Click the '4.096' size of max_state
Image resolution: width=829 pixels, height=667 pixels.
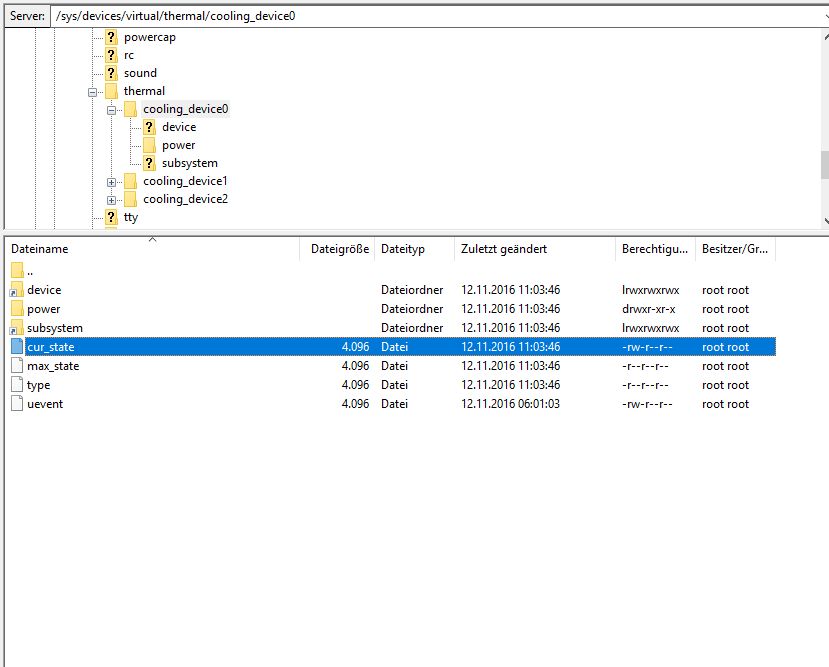pos(355,366)
